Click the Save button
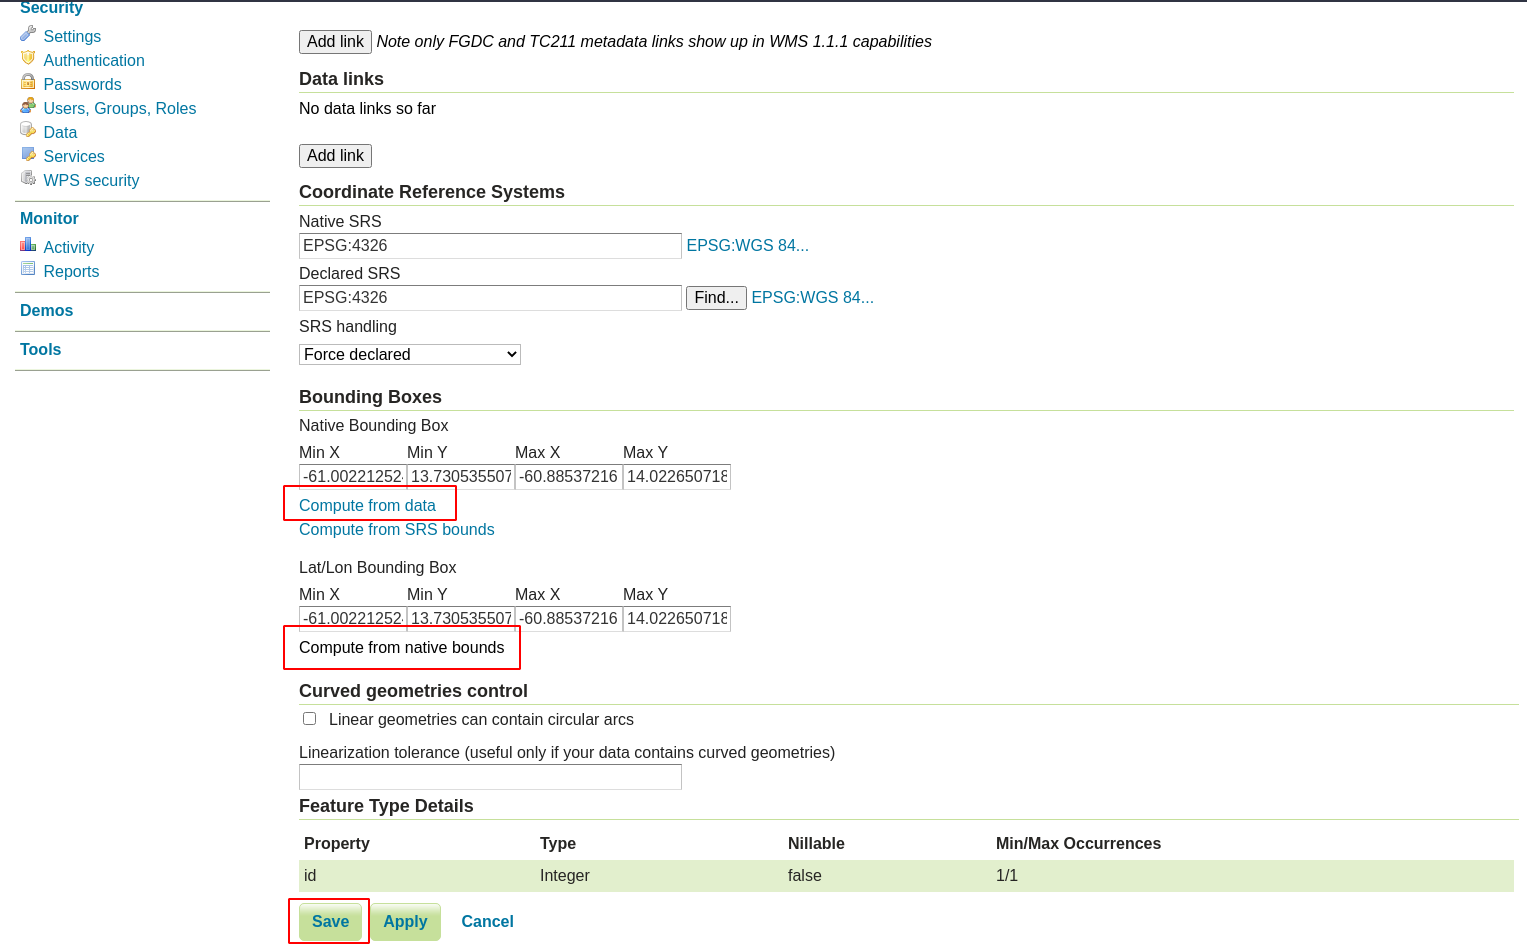1527x950 pixels. click(330, 921)
